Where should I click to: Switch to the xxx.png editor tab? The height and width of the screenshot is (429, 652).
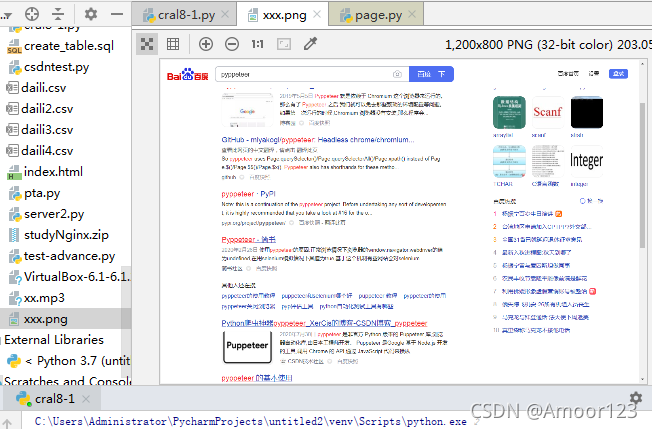click(x=284, y=15)
